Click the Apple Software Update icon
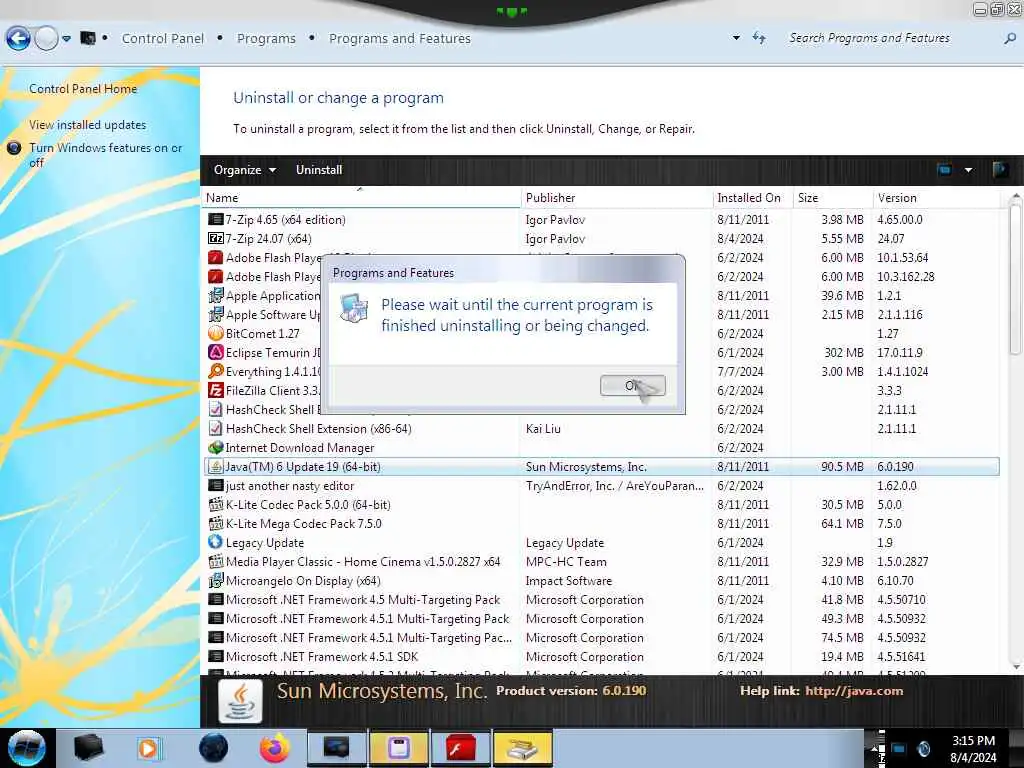1024x768 pixels. coord(216,314)
